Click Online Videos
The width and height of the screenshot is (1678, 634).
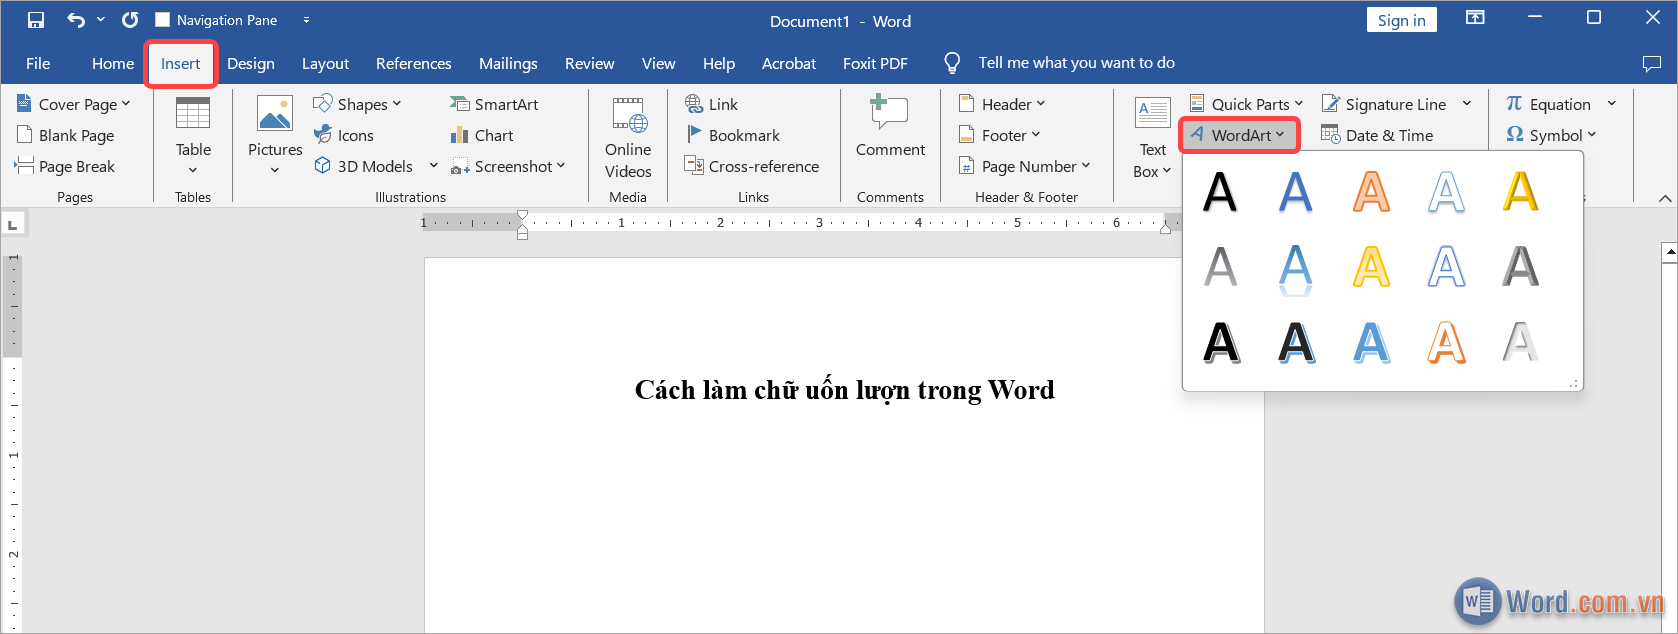(x=628, y=138)
